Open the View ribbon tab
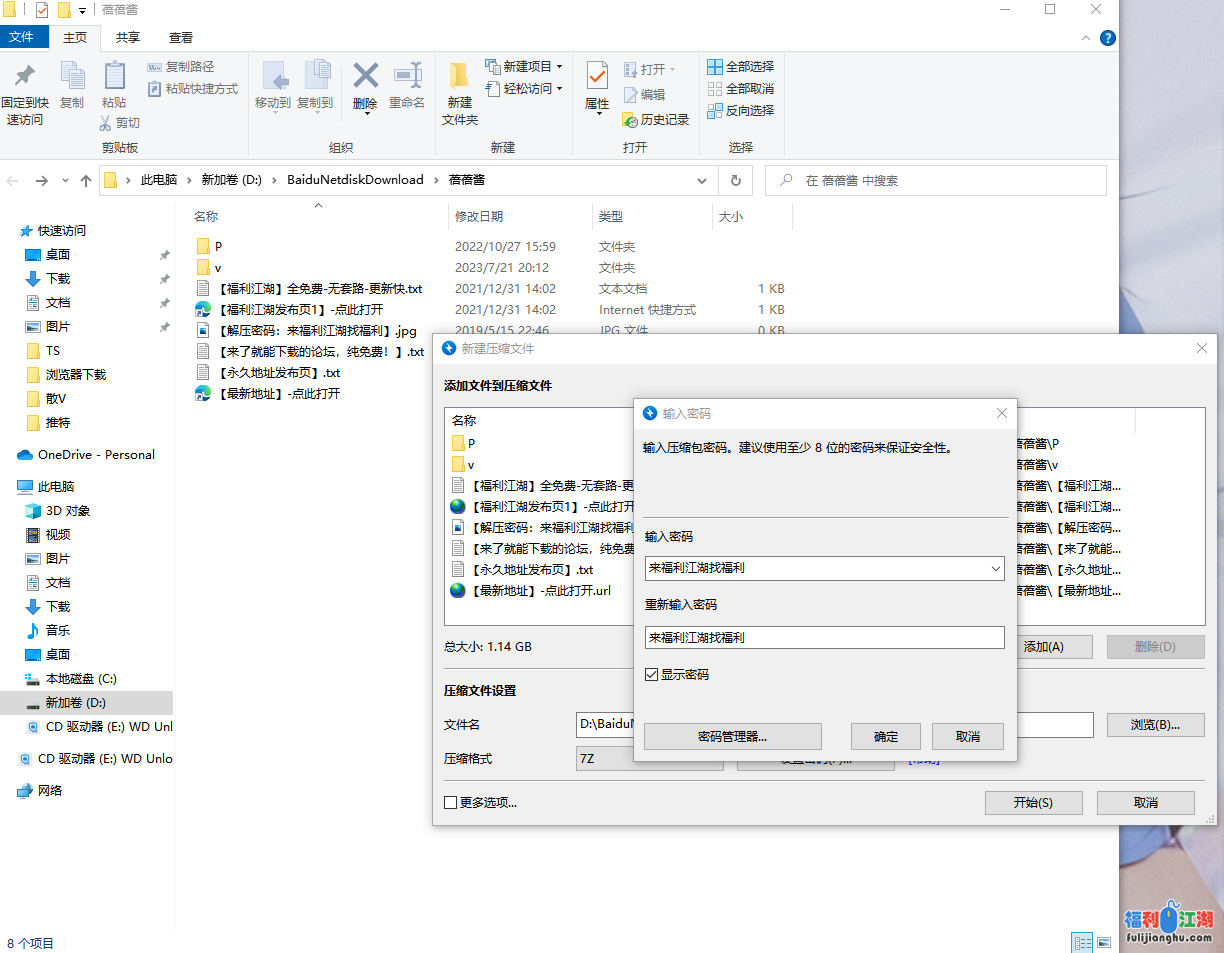The width and height of the screenshot is (1224, 953). pos(181,38)
